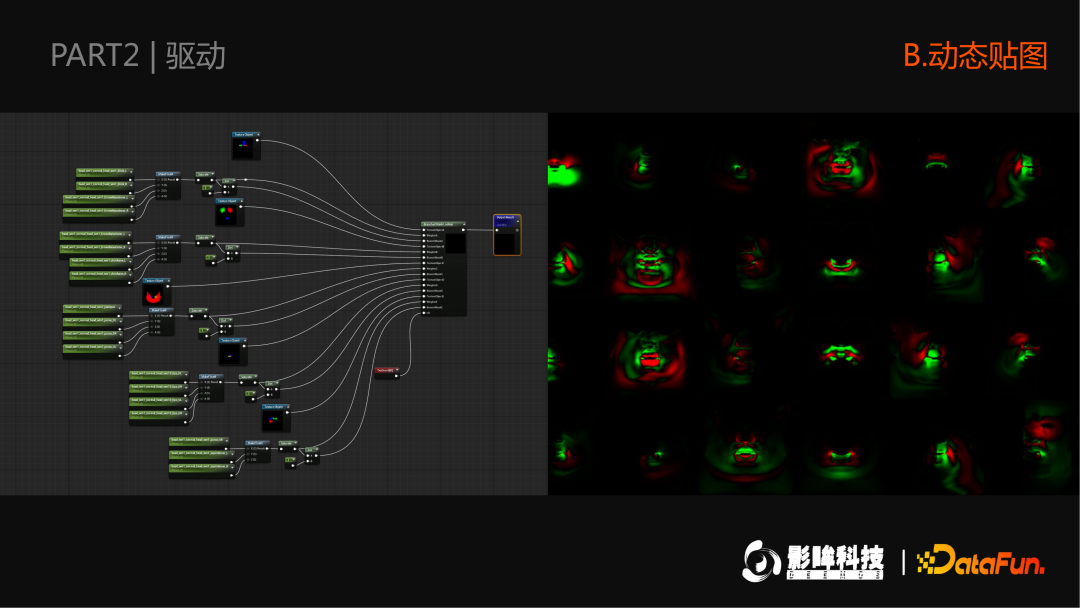Click the Output Result node input pin
Image resolution: width=1080 pixels, height=608 pixels.
pyautogui.click(x=497, y=229)
